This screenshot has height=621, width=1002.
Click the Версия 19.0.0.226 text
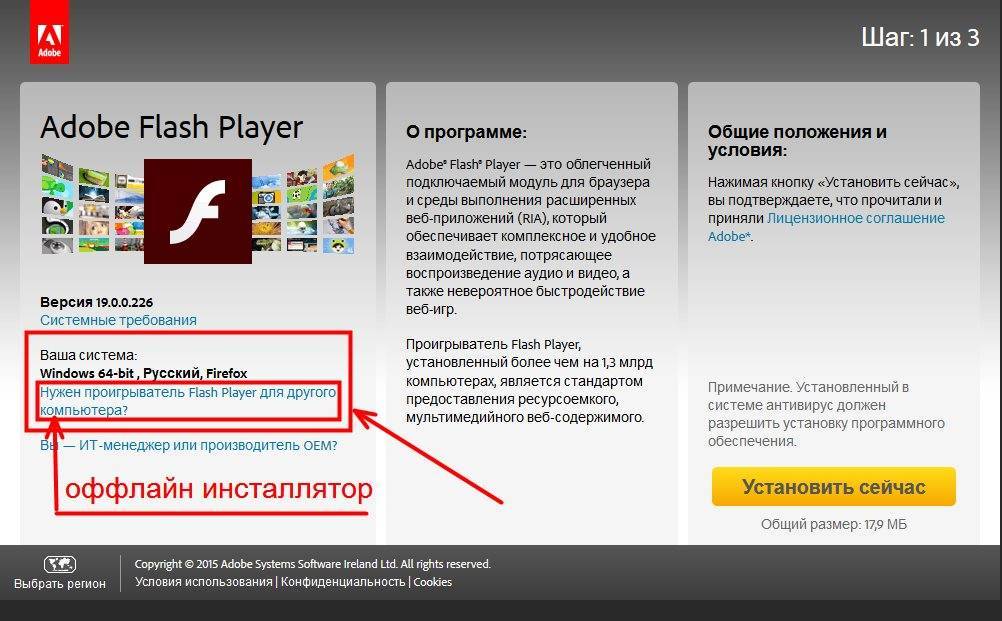[x=96, y=302]
